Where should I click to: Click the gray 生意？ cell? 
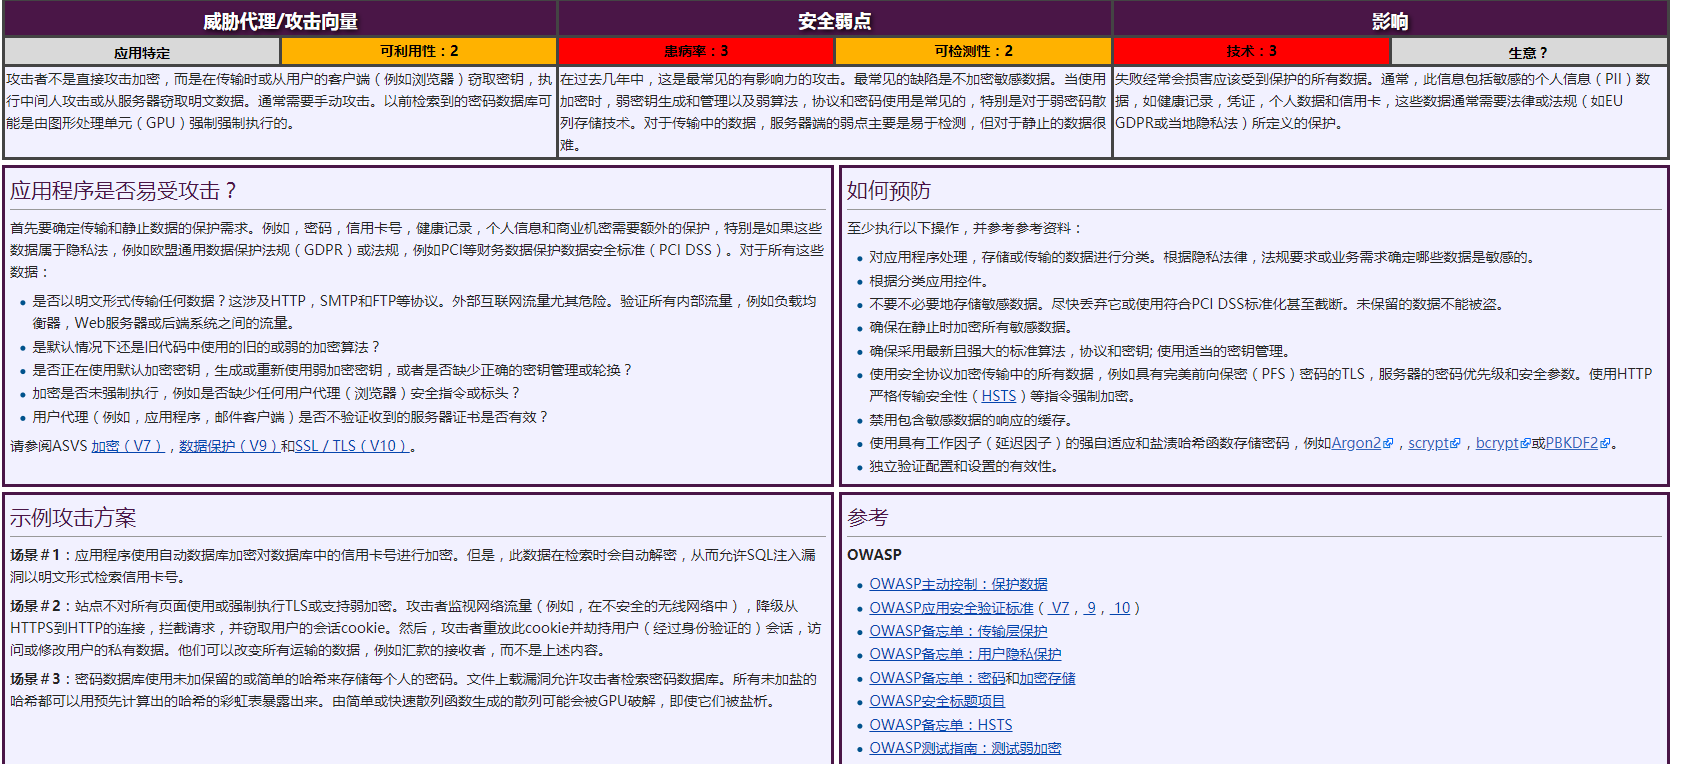1529,52
